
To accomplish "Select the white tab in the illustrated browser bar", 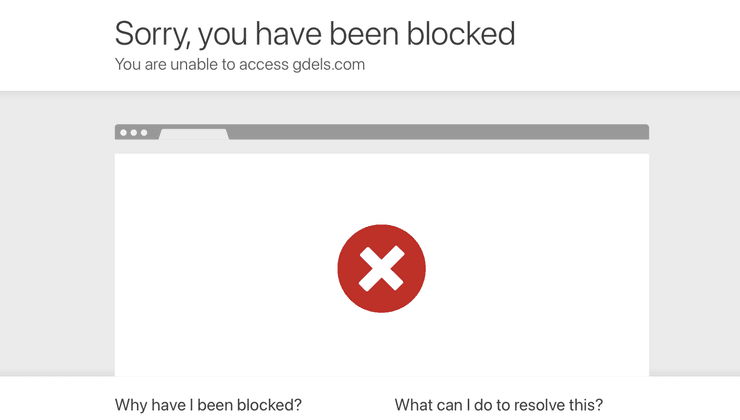I will (x=194, y=134).
